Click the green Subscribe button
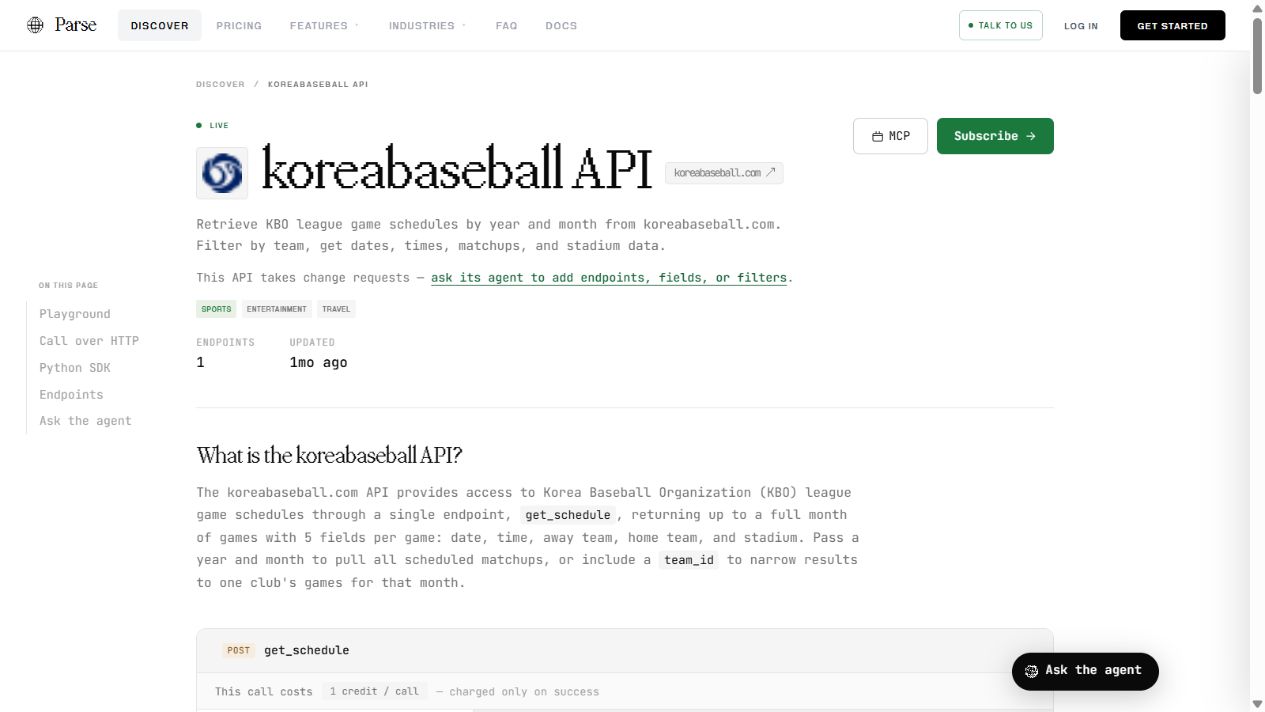The height and width of the screenshot is (712, 1265). tap(995, 136)
